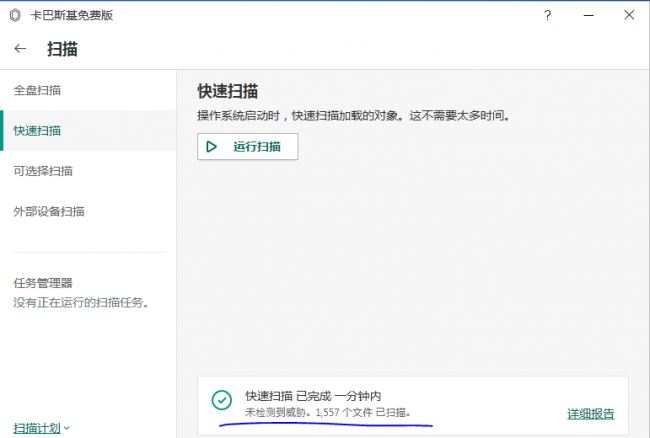Open the 外部设备扫描 tab
The image size is (650, 438).
[x=88, y=211]
